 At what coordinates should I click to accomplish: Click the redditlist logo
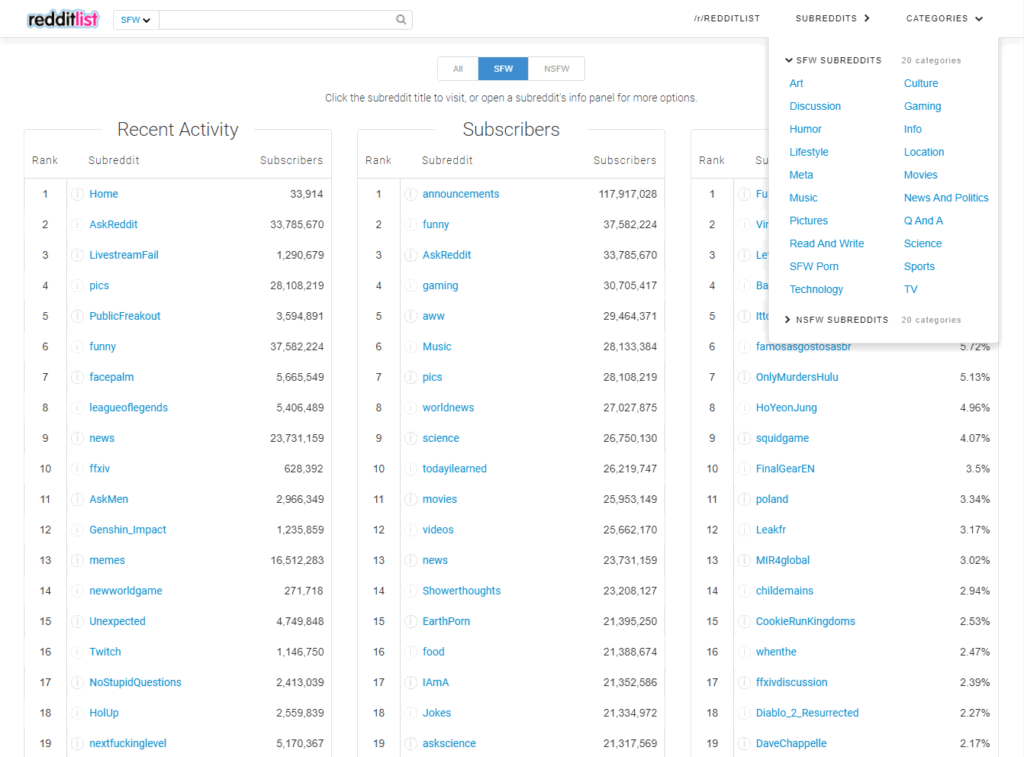(x=63, y=20)
